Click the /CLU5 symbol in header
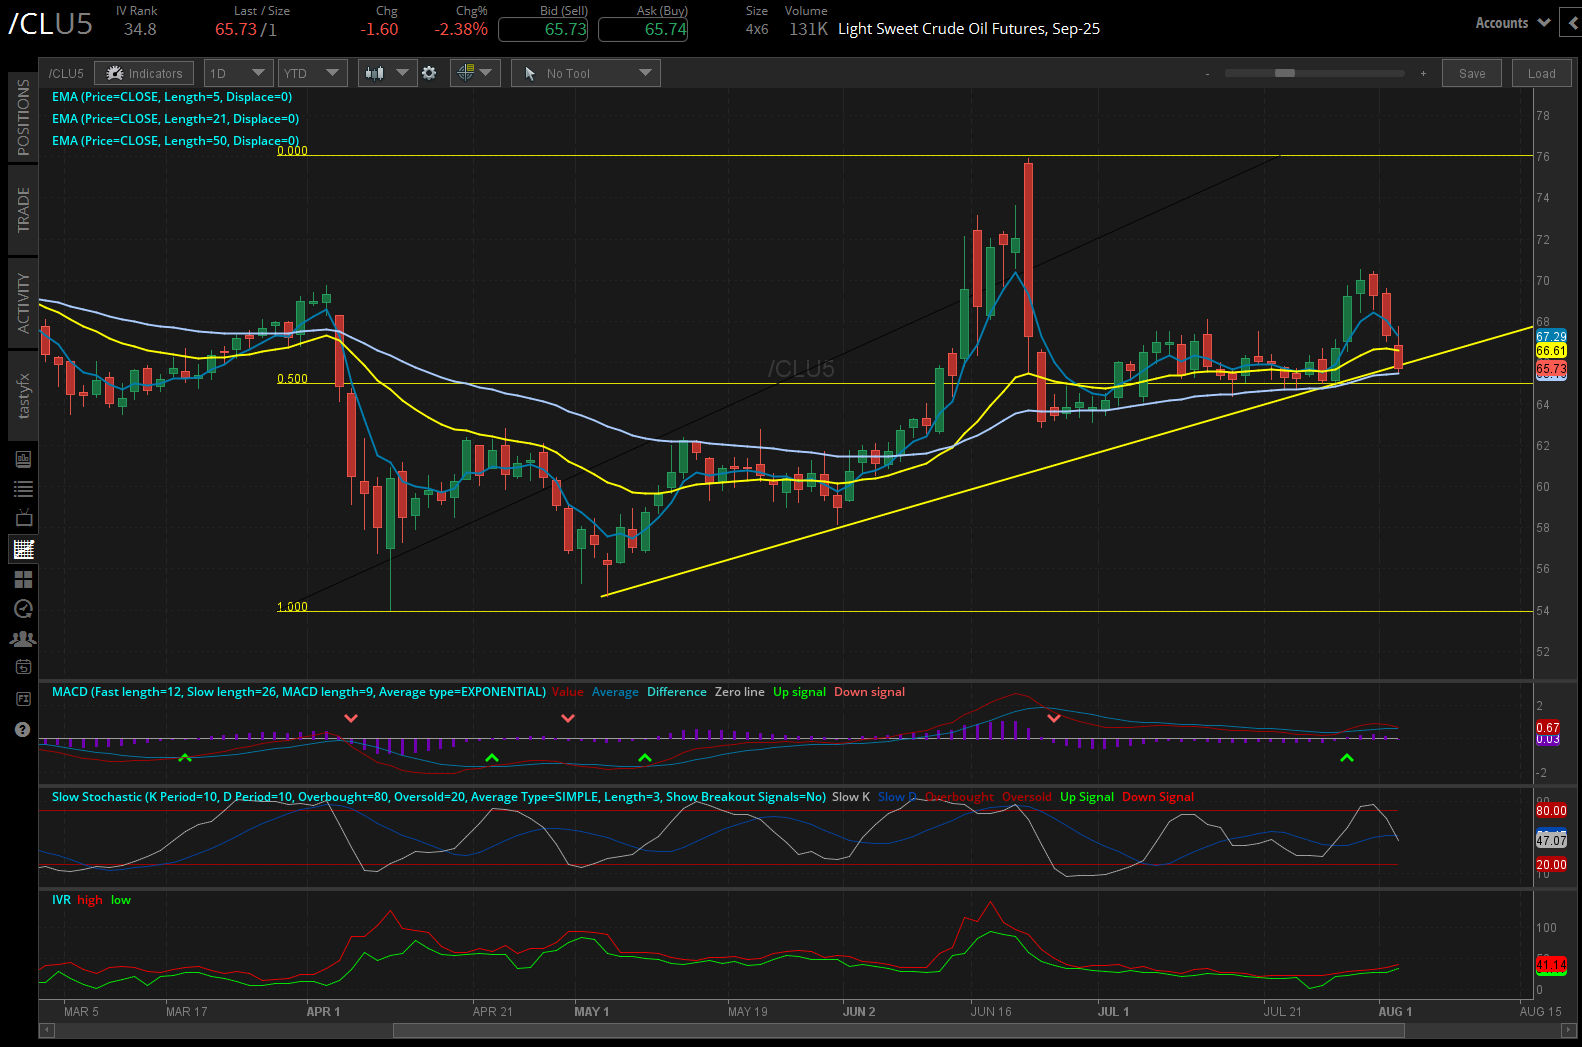The height and width of the screenshot is (1047, 1582). 50,24
